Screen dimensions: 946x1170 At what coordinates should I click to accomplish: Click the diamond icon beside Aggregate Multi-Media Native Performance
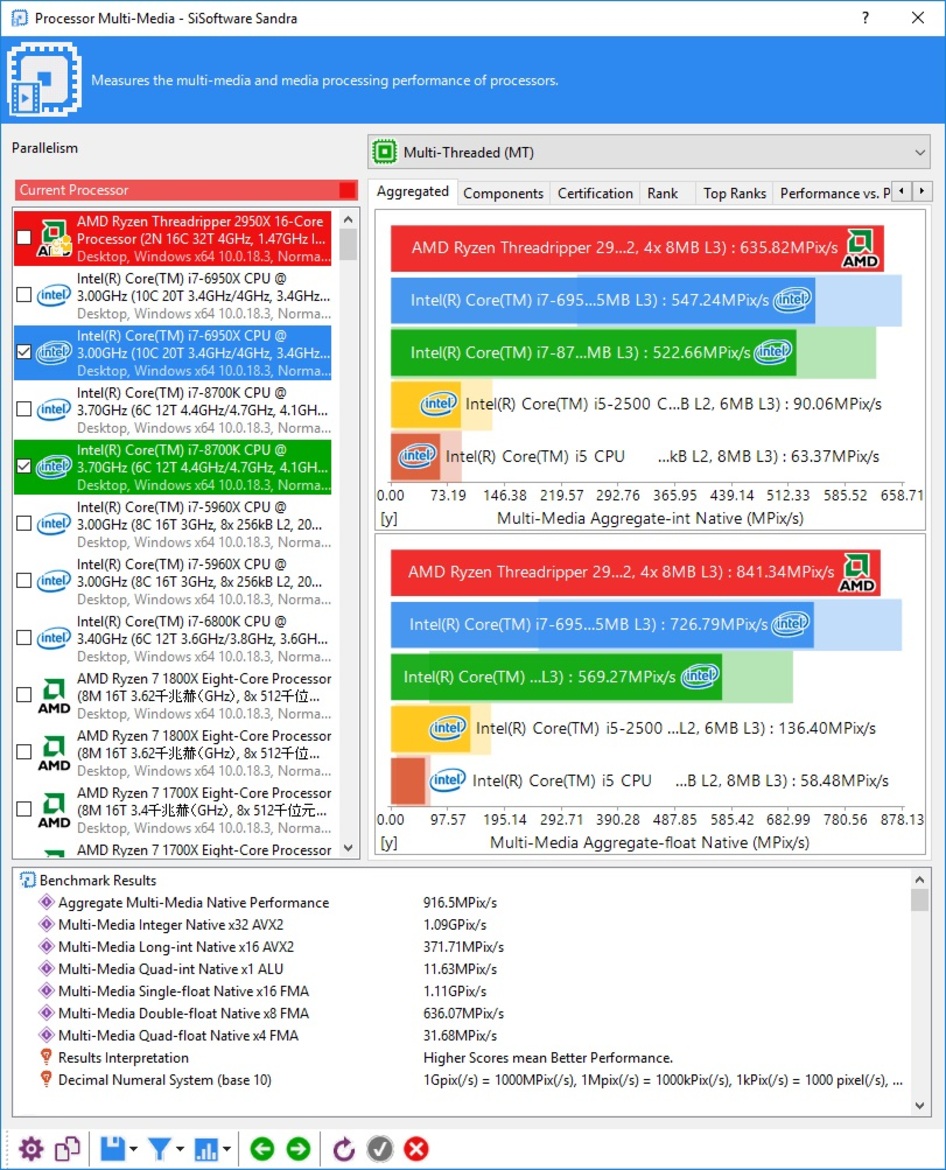46,902
